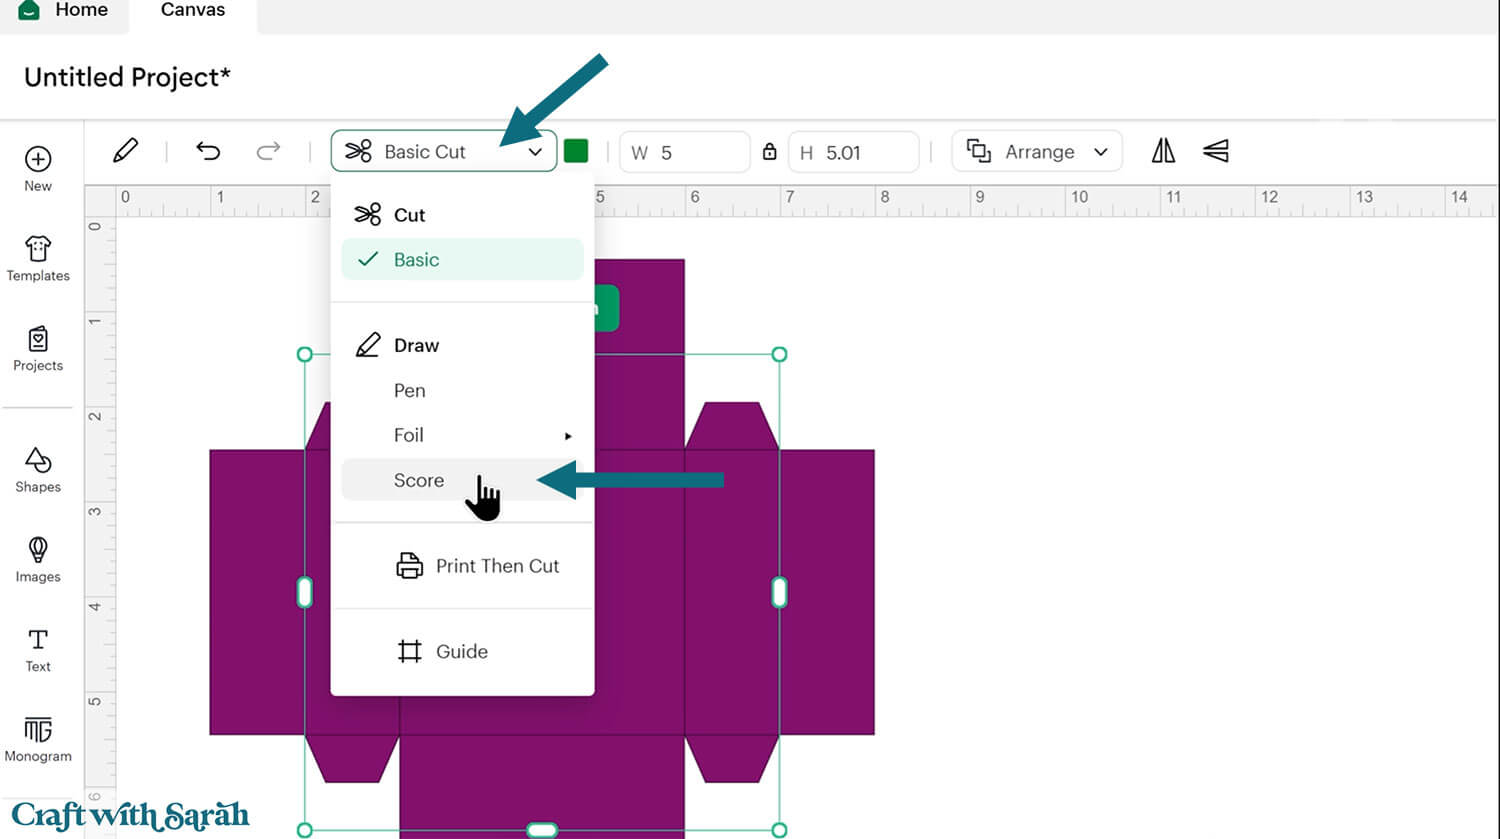Click the edit pencil icon in toolbar
This screenshot has width=1500, height=839.
[x=125, y=151]
